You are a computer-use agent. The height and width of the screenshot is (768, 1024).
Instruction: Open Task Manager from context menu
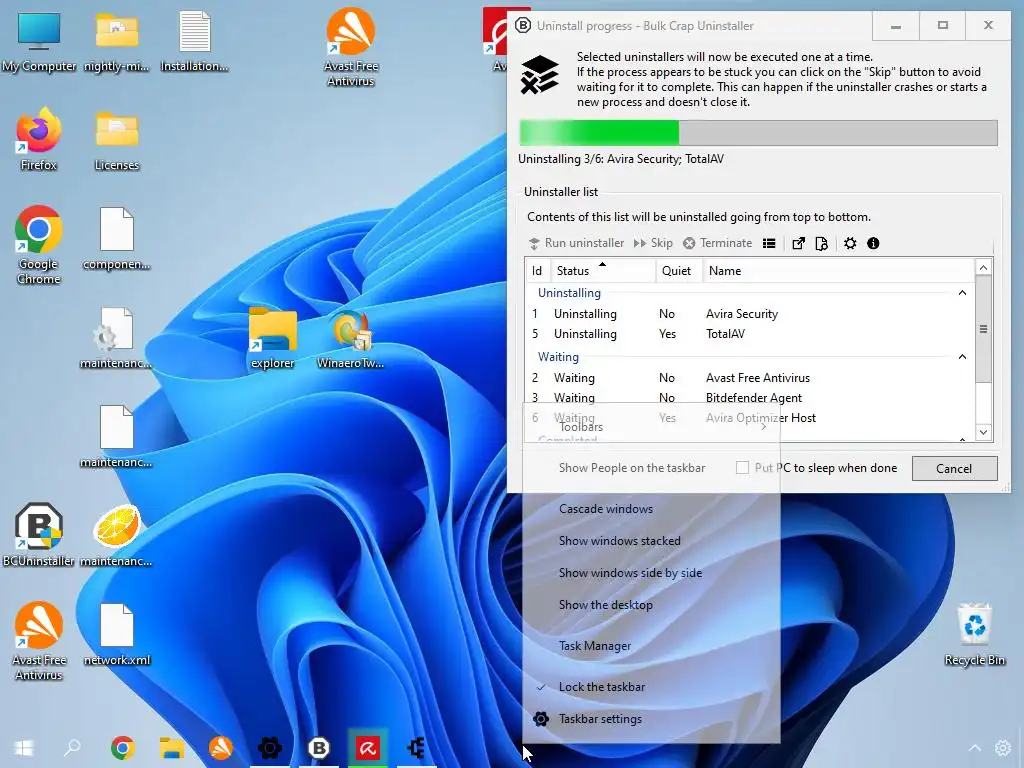coord(651,646)
